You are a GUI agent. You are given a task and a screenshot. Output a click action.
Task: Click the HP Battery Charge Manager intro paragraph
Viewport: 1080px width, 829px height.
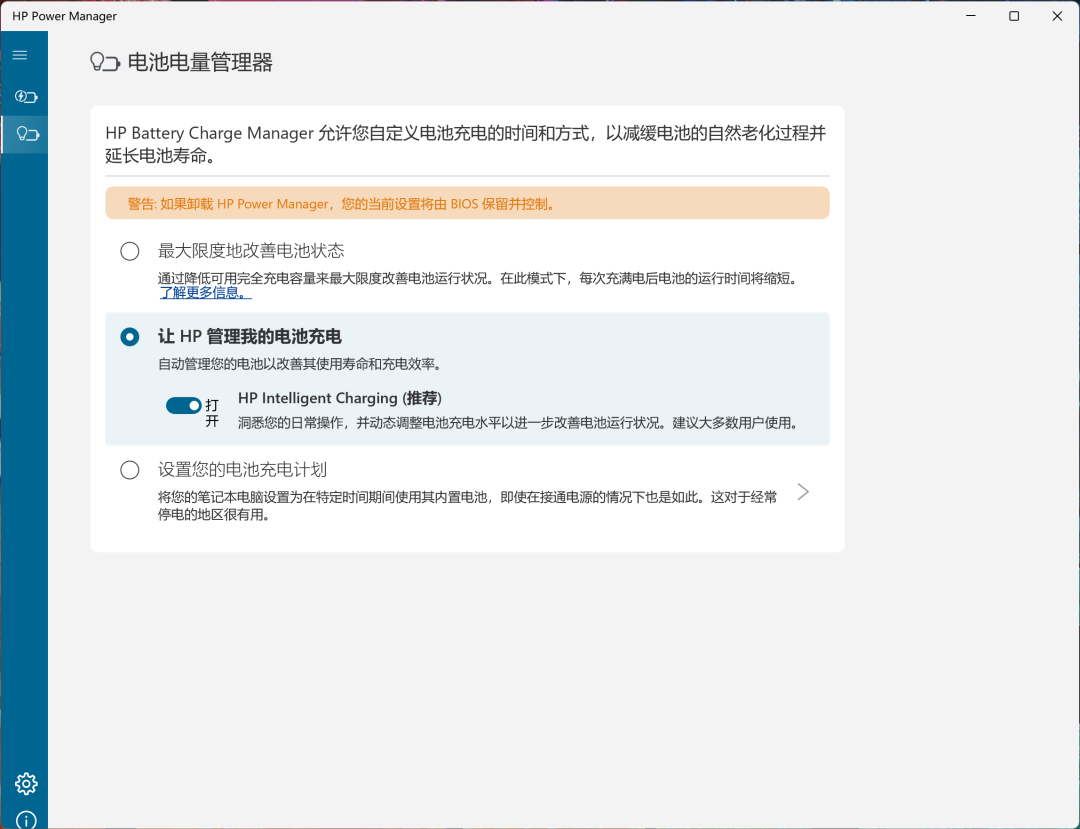tap(466, 144)
